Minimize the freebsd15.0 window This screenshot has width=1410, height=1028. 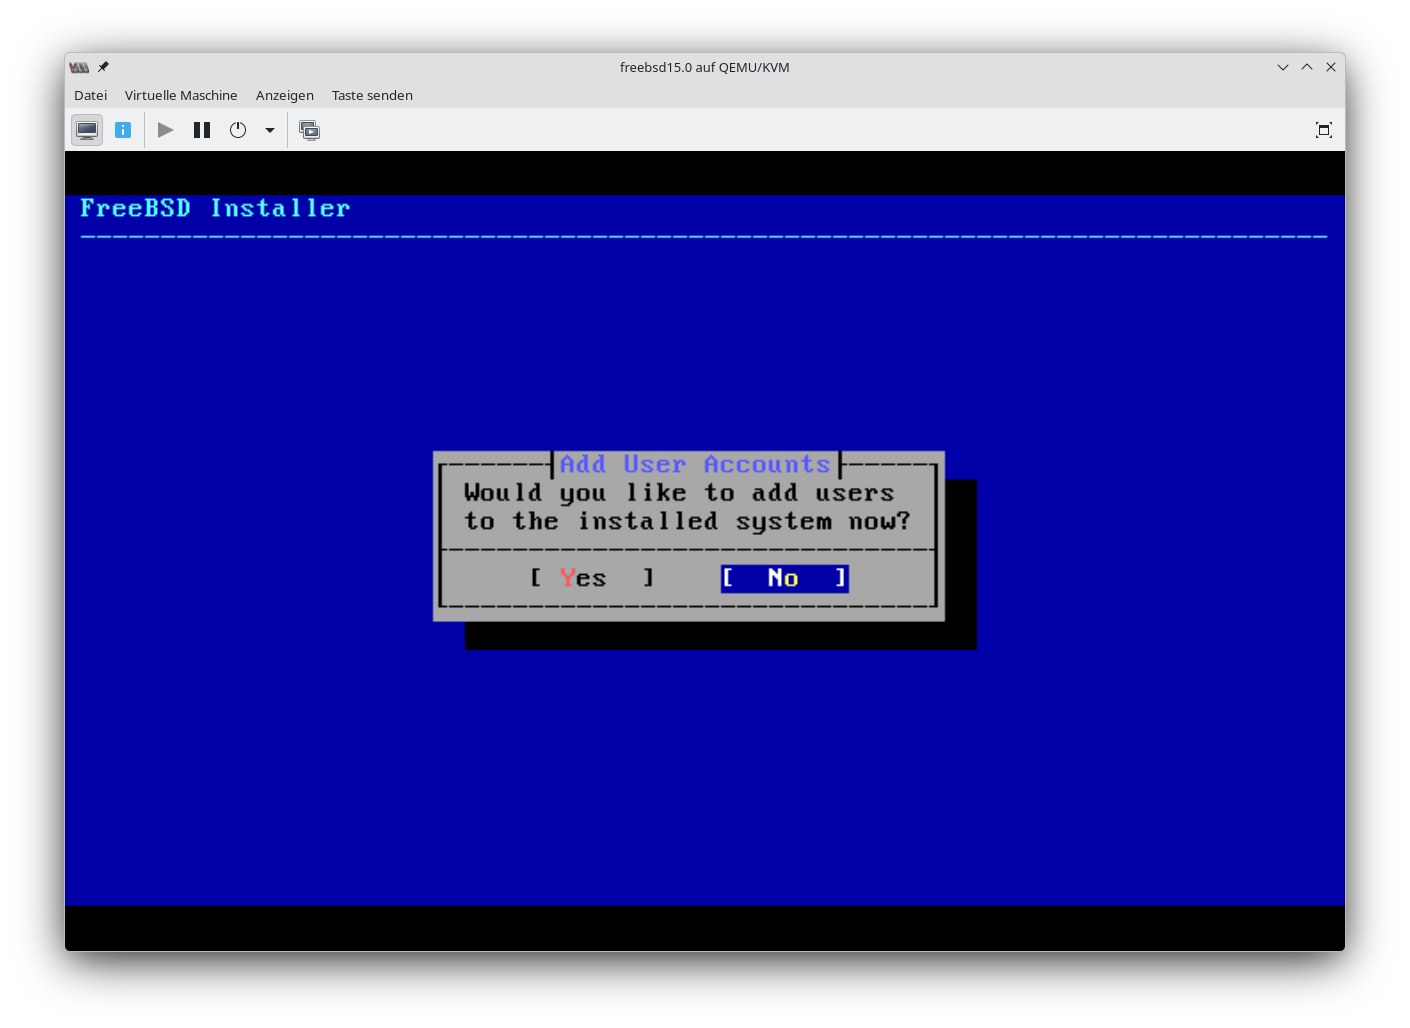pos(1282,67)
